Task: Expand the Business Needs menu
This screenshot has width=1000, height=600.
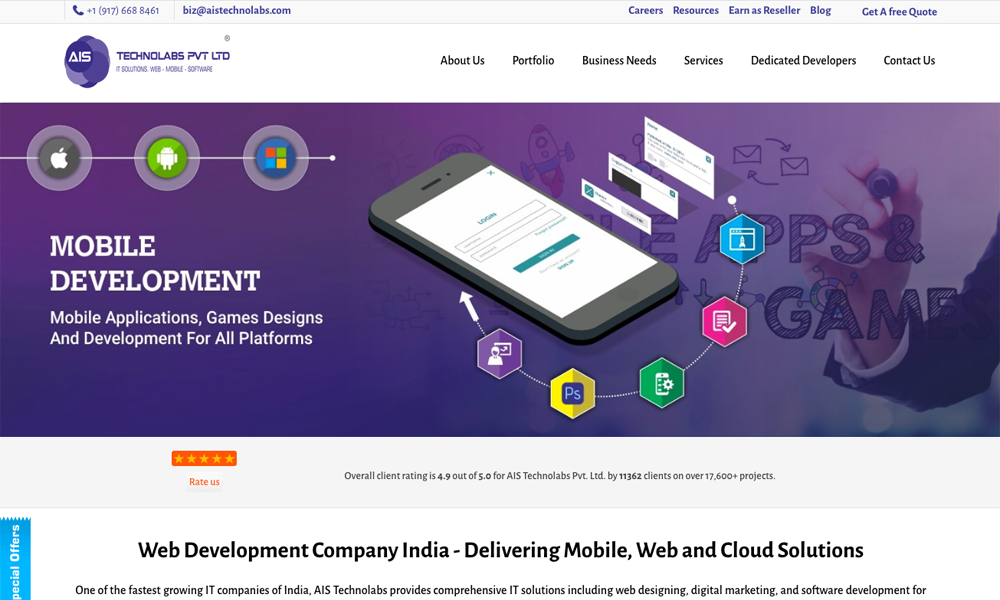Action: point(619,61)
